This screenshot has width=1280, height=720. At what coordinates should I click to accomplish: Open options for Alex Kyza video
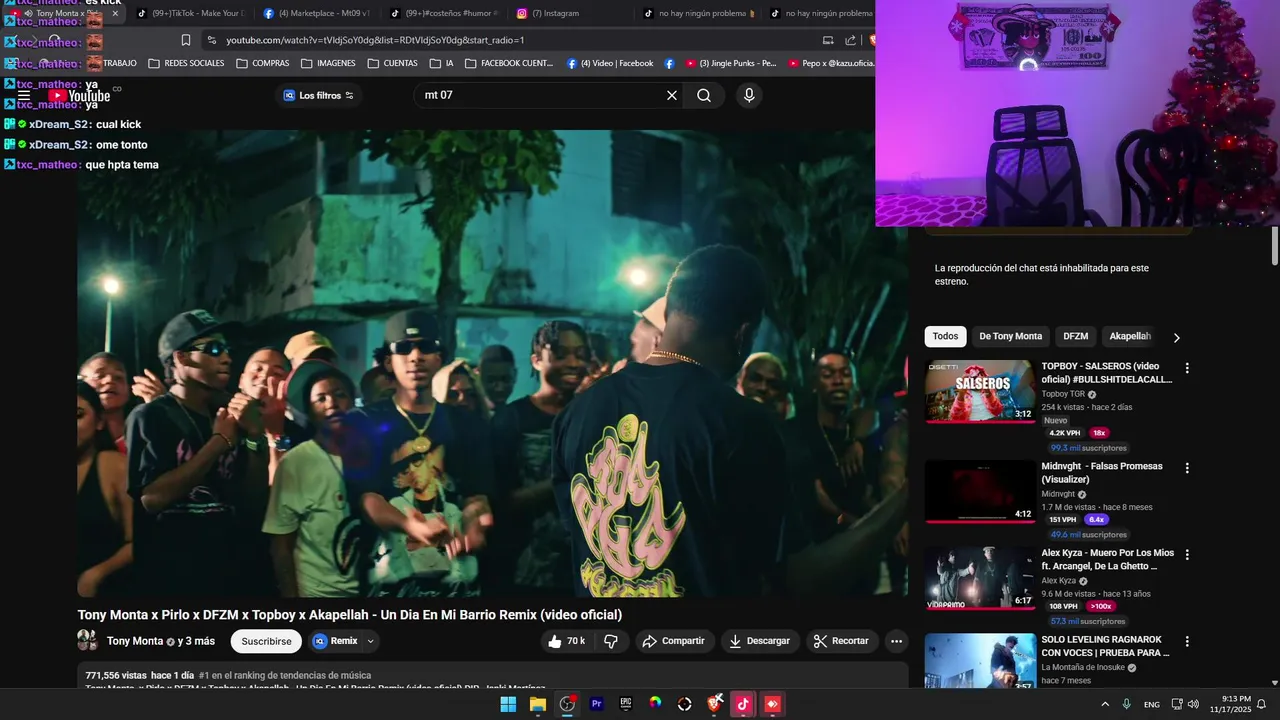(1187, 554)
